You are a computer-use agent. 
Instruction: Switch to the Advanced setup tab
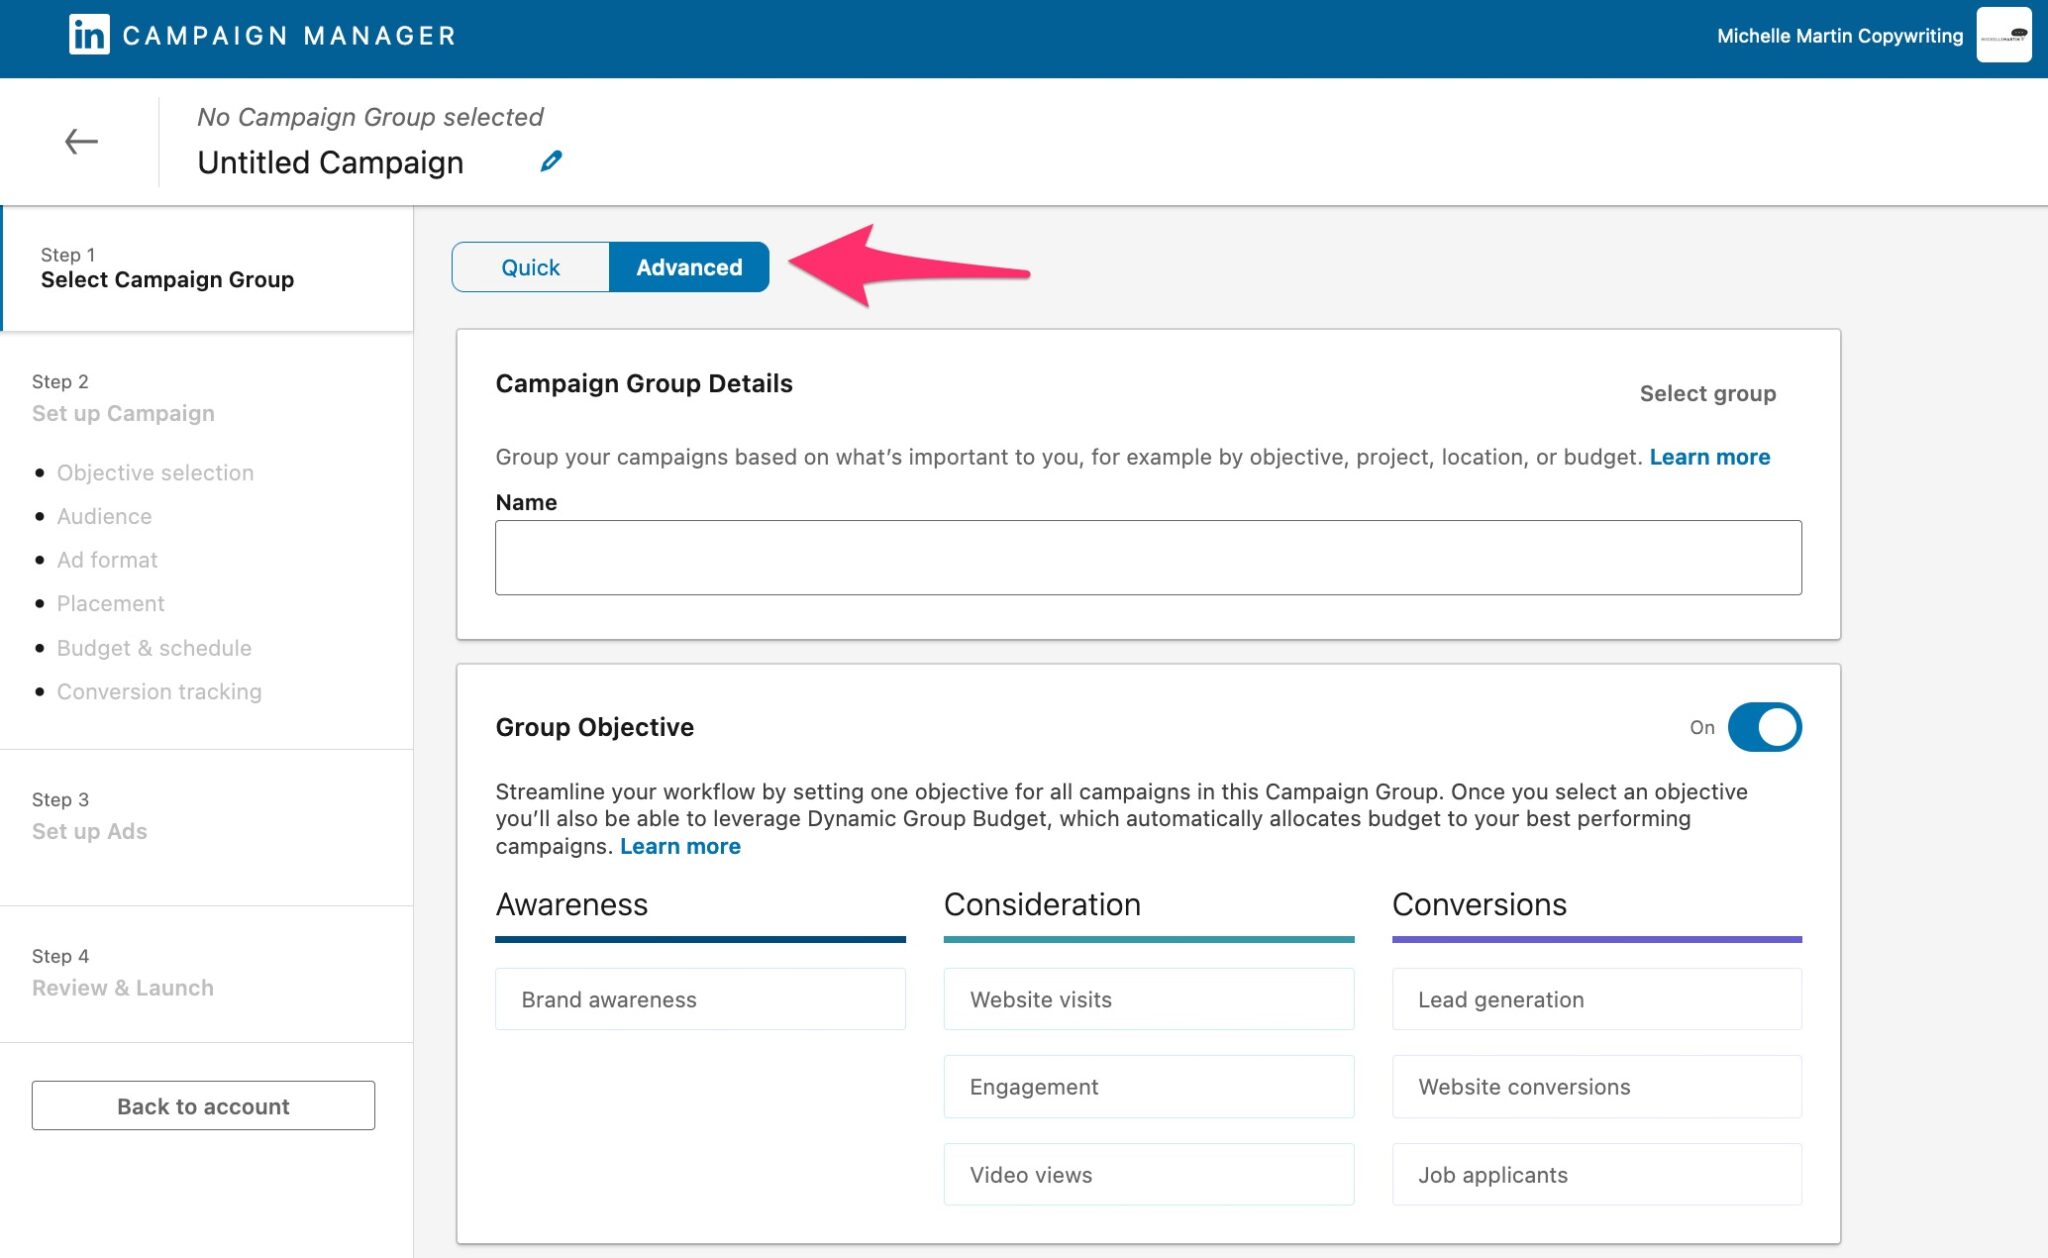[x=689, y=267]
